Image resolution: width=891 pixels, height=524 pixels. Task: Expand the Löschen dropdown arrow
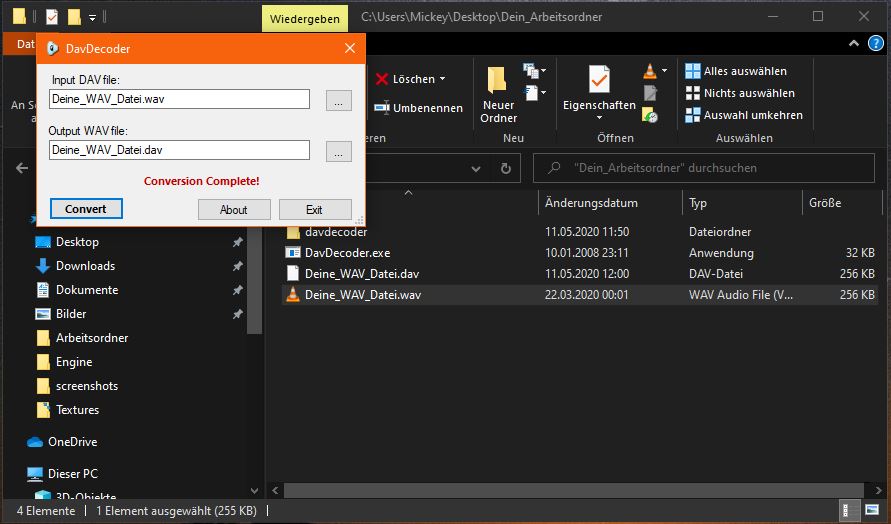442,79
